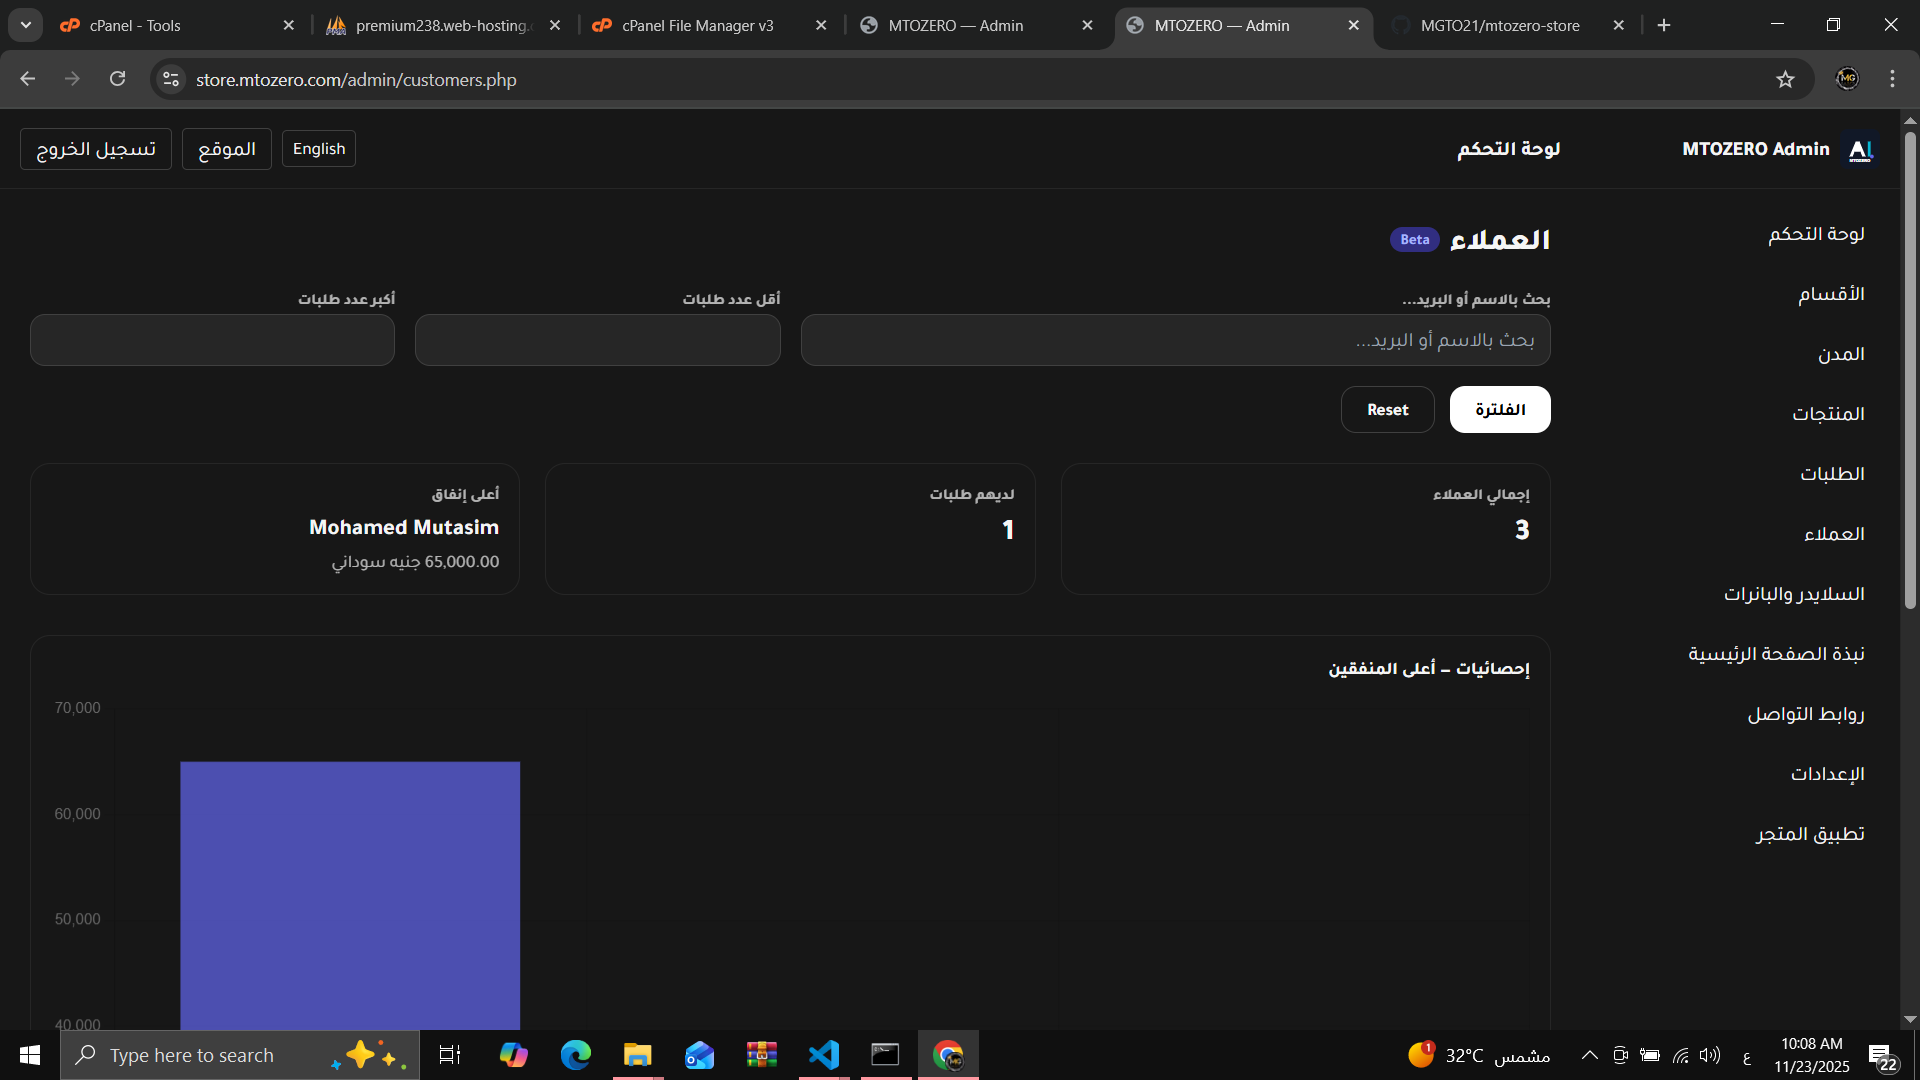Click the name or email search field

click(1175, 341)
